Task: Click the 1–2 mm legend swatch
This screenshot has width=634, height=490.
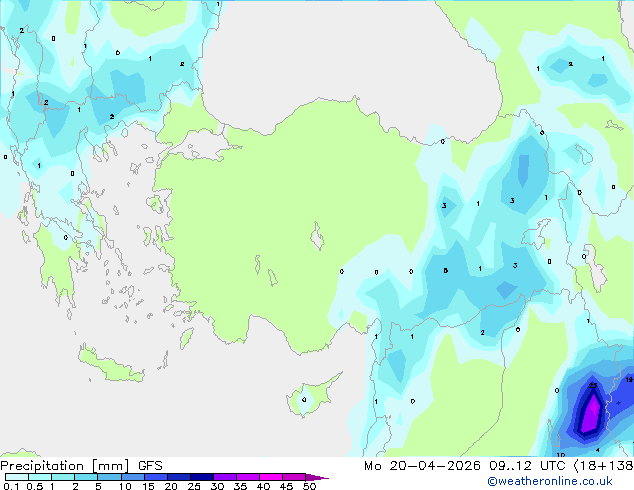Action: [x=63, y=477]
